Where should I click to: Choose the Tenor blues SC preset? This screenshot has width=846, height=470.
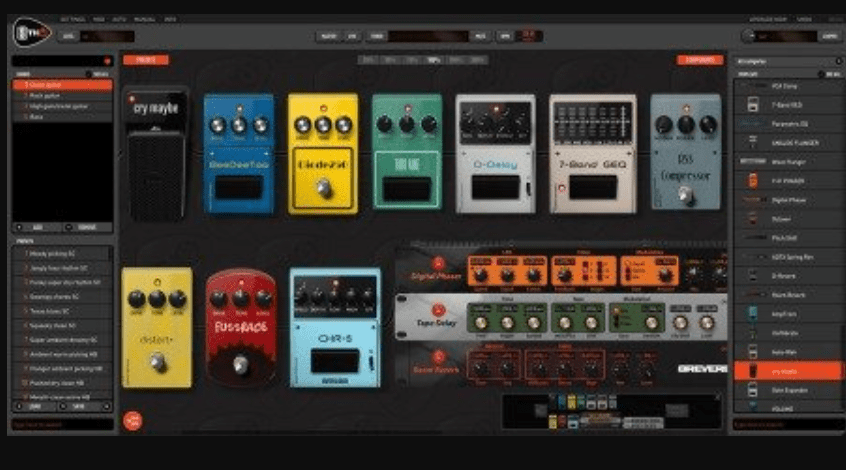coord(62,311)
